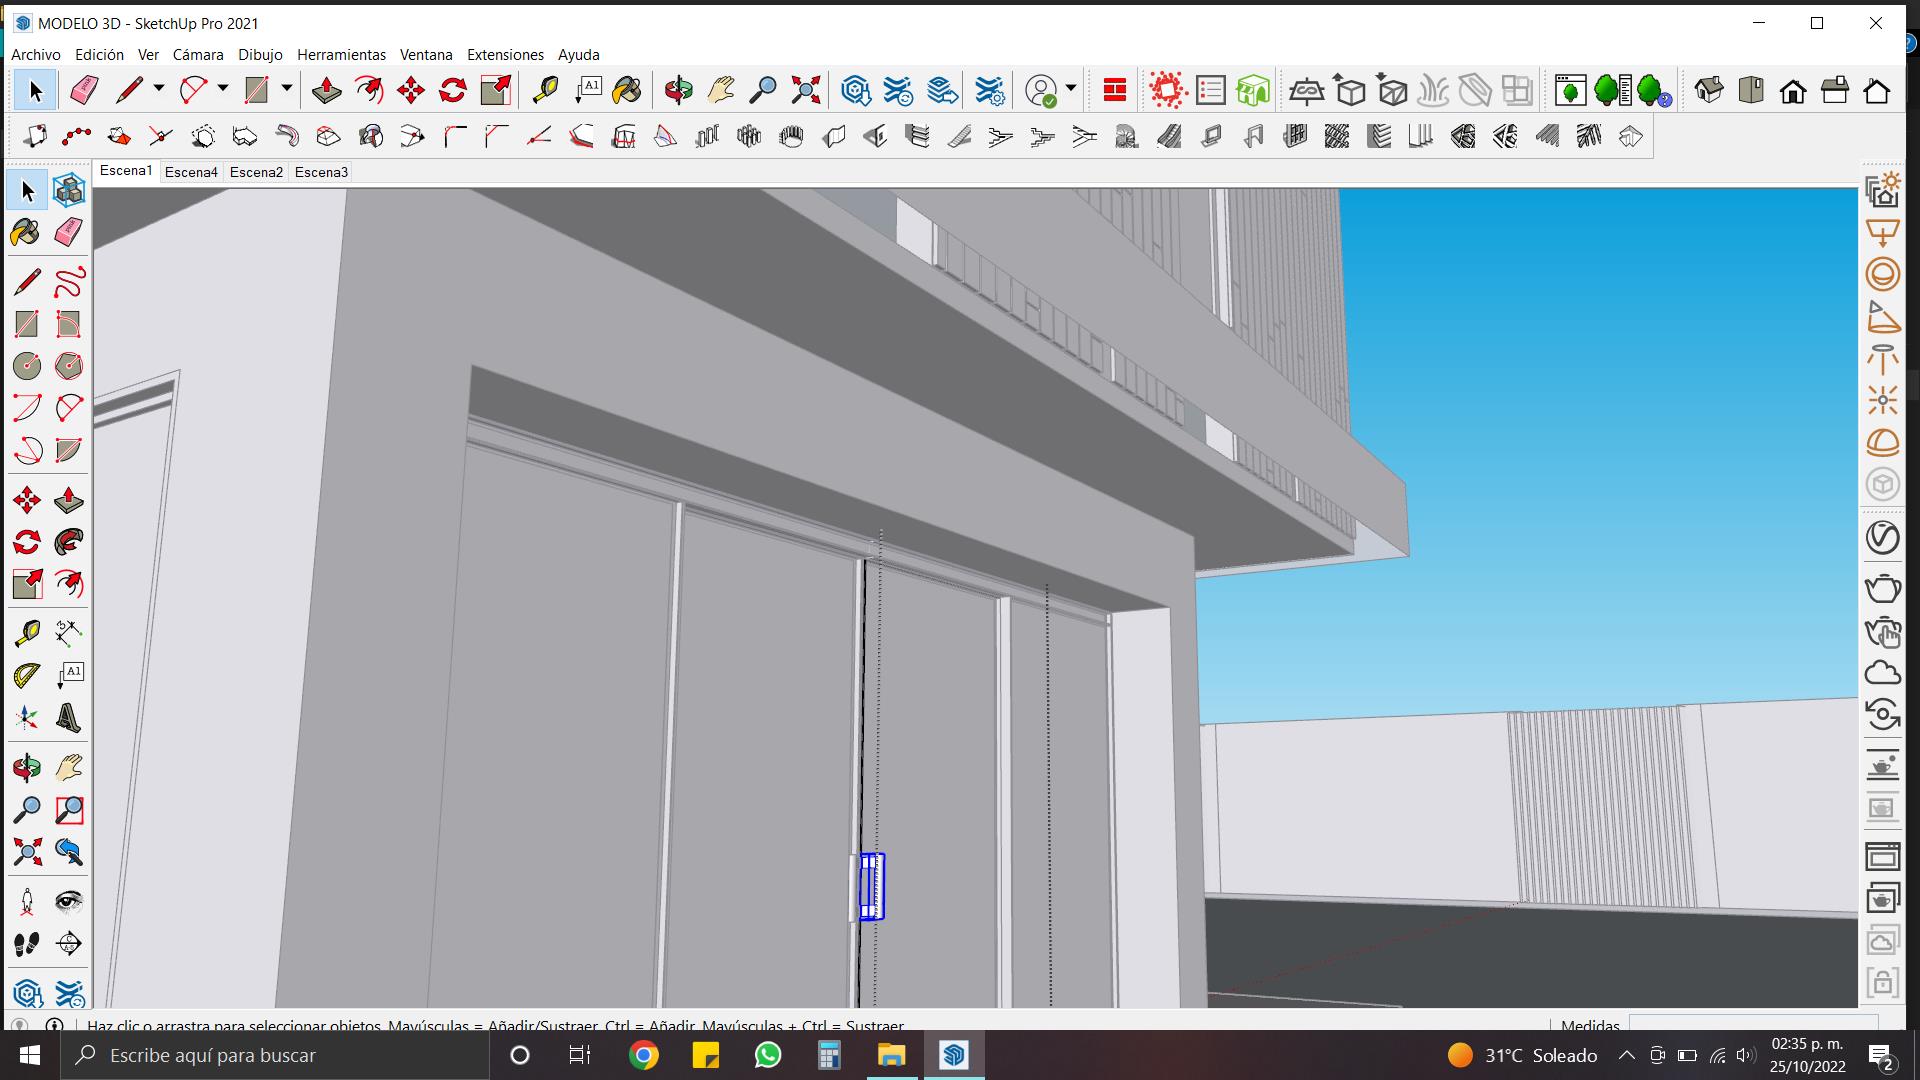Image resolution: width=1920 pixels, height=1080 pixels.
Task: Select the Tape Measure tool in top toolbar
Action: (545, 91)
